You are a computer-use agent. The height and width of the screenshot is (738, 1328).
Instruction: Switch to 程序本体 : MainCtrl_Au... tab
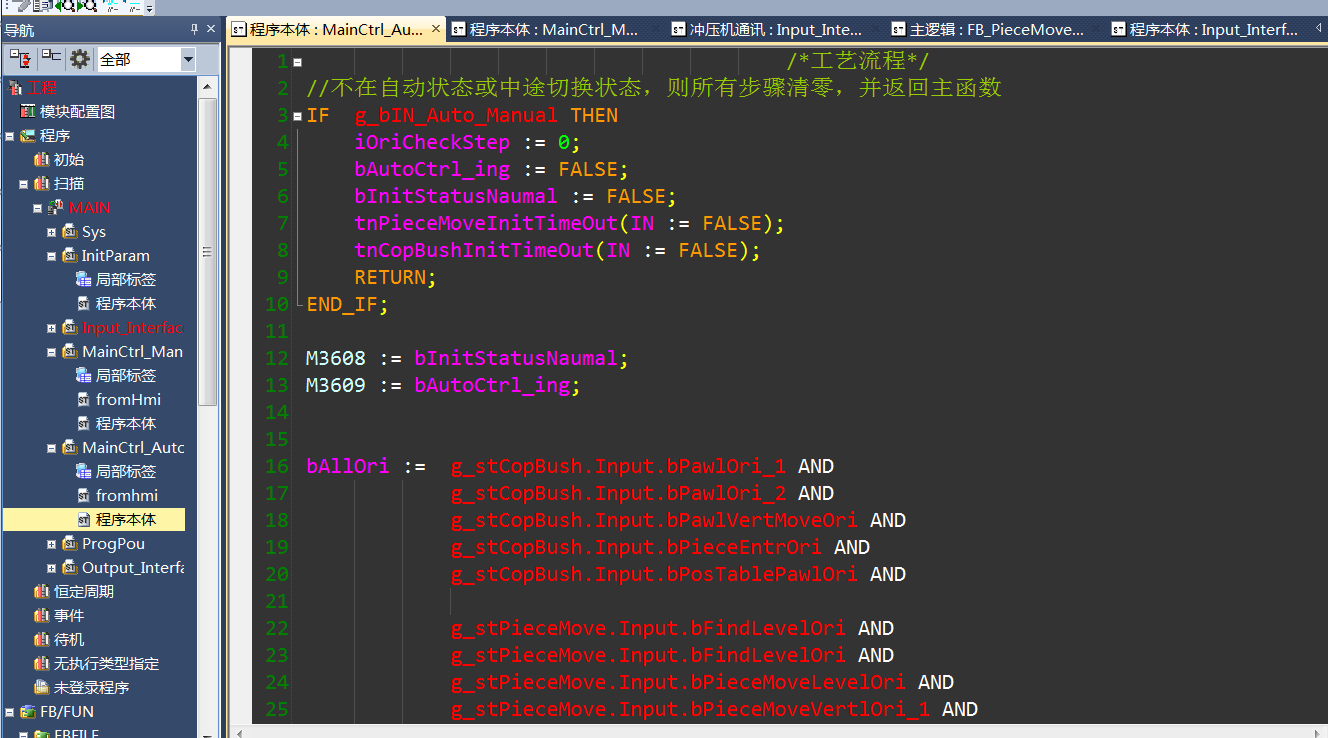pyautogui.click(x=337, y=30)
